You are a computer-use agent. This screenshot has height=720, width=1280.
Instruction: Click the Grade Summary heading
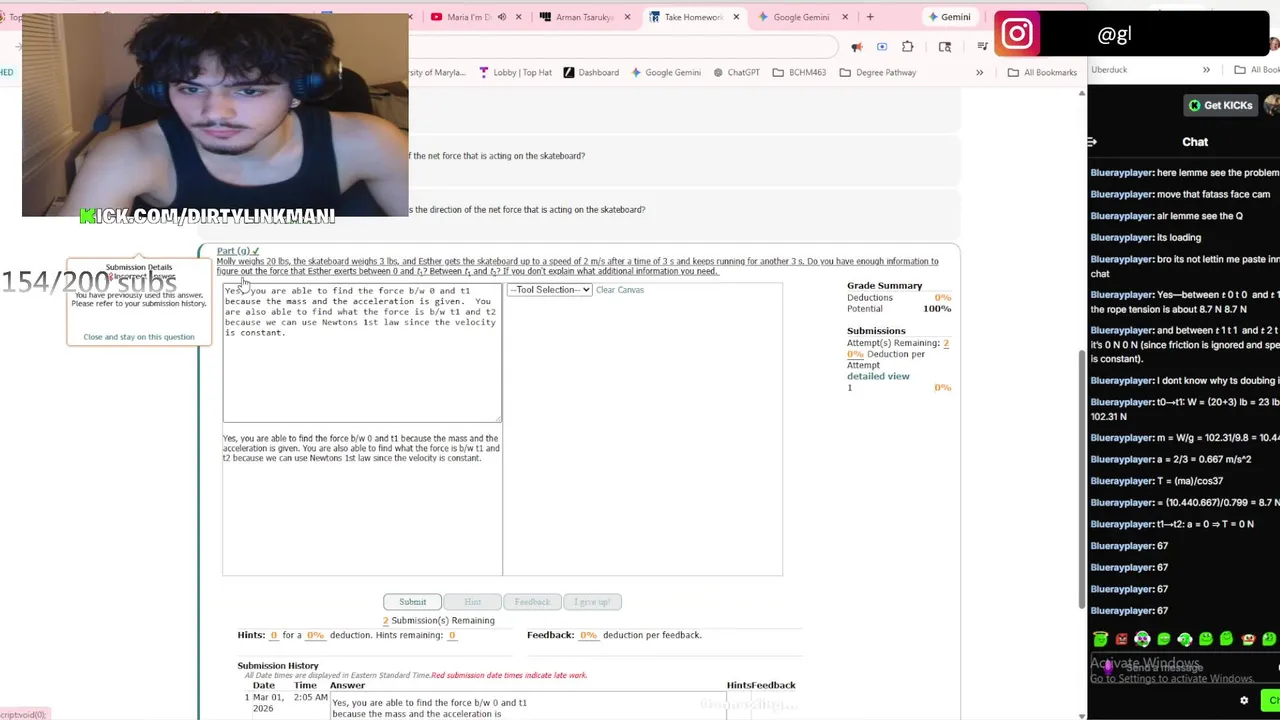[885, 286]
